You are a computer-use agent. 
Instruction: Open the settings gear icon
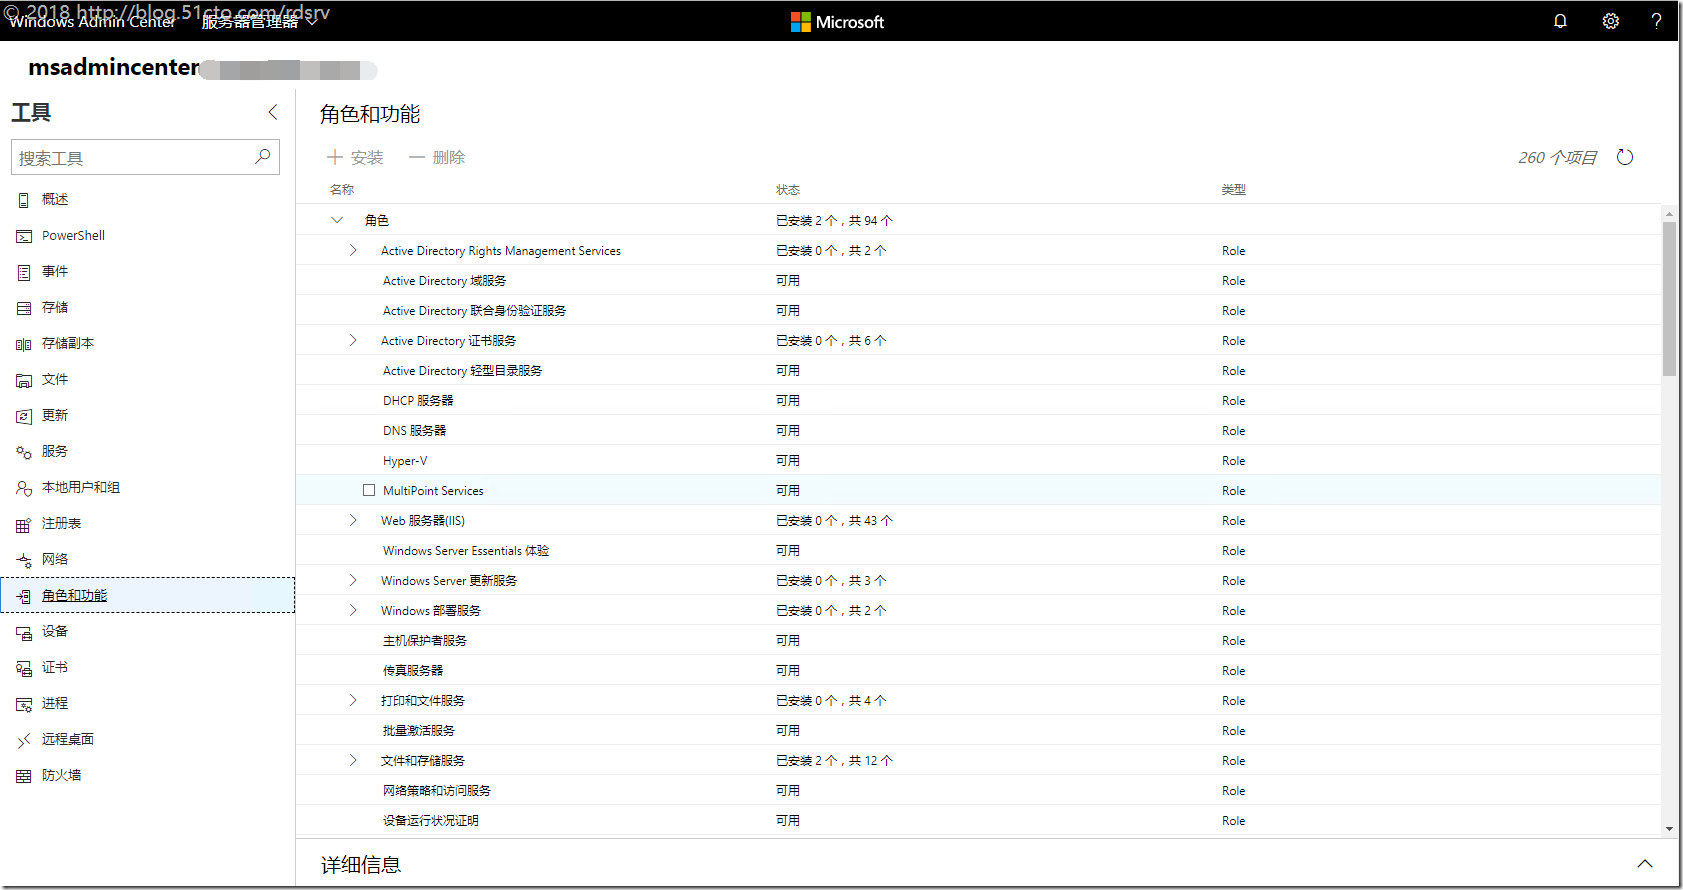pyautogui.click(x=1610, y=21)
